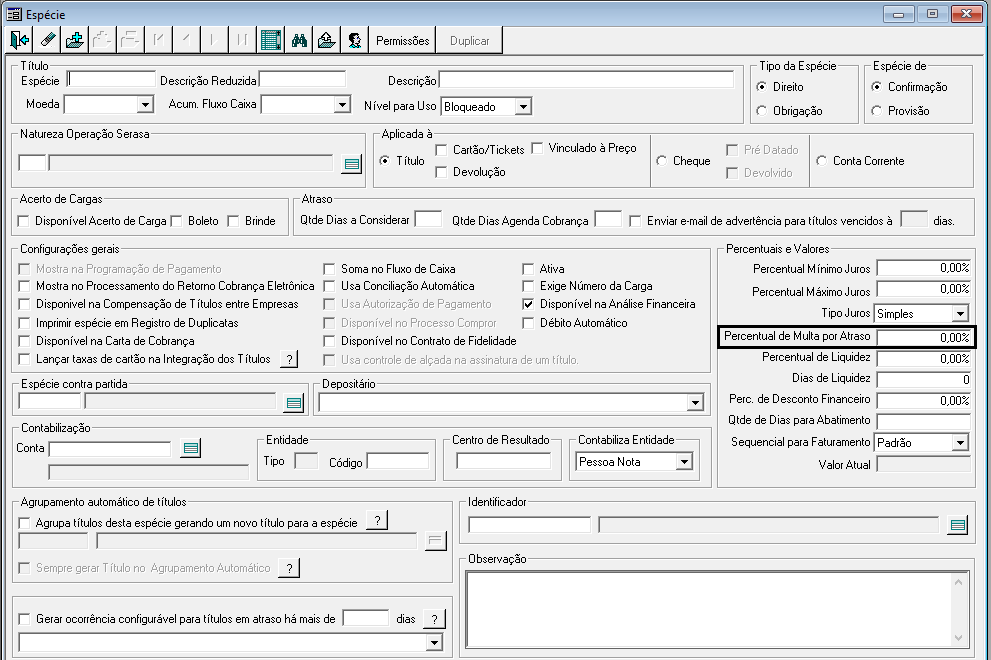Click the Dias de Liquidez field
Image resolution: width=991 pixels, height=660 pixels.
(x=923, y=379)
